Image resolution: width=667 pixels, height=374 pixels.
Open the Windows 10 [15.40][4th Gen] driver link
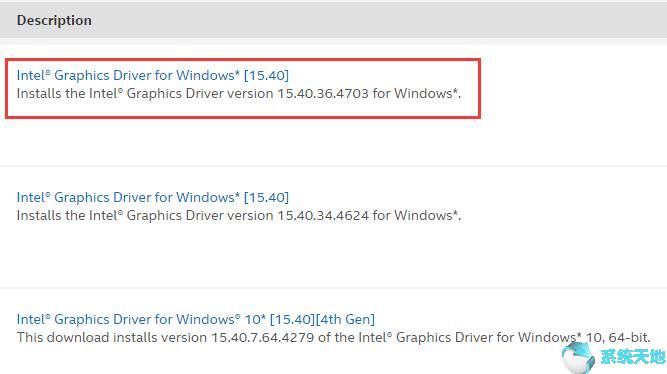[x=196, y=320]
